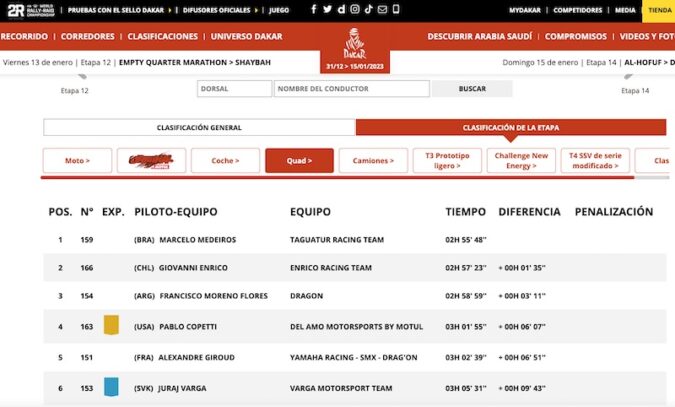
Task: Click the blue badge next to Juraj Varga
Action: coord(111,387)
